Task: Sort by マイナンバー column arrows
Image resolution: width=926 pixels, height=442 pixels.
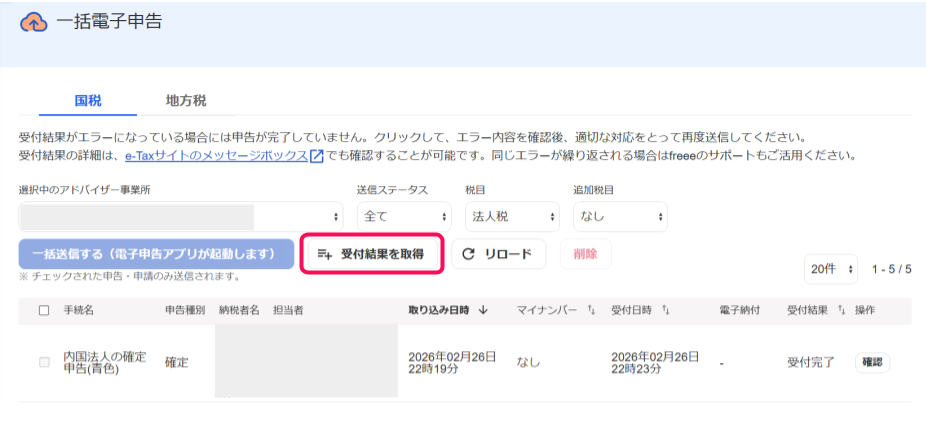Action: tap(591, 310)
